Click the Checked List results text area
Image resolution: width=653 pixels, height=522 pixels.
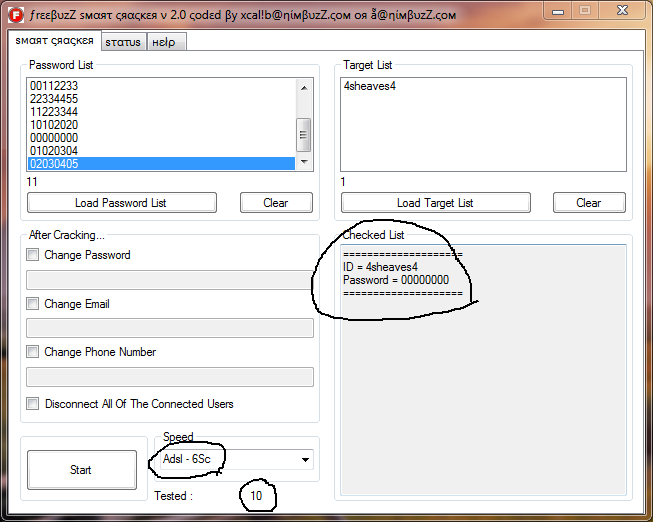483,370
